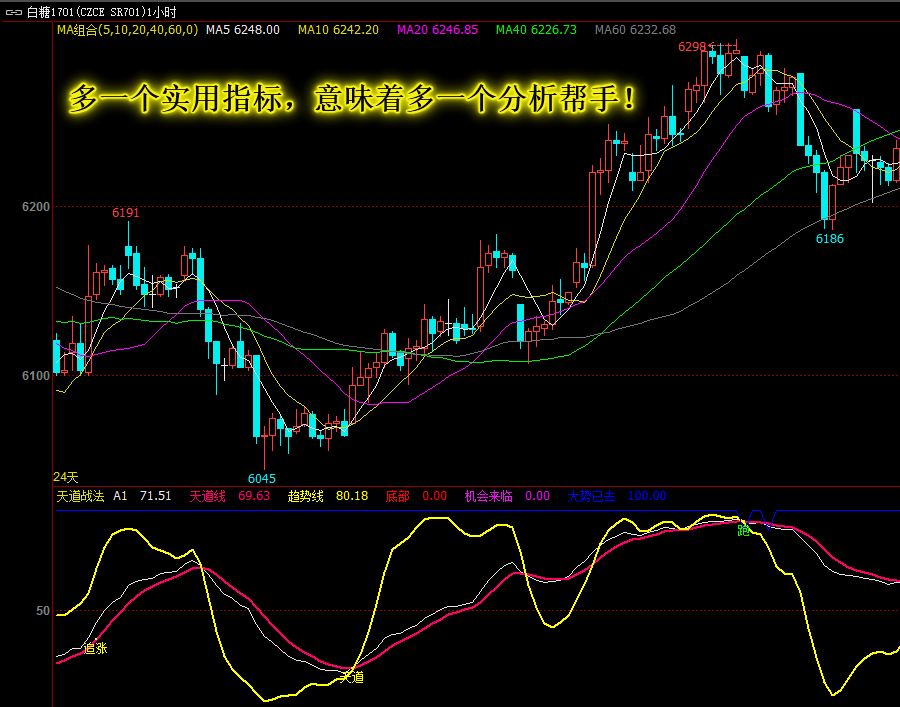Select the MA组合(5,10,20,40,60,0) indicator label
Screen dimensions: 900x707
click(127, 30)
